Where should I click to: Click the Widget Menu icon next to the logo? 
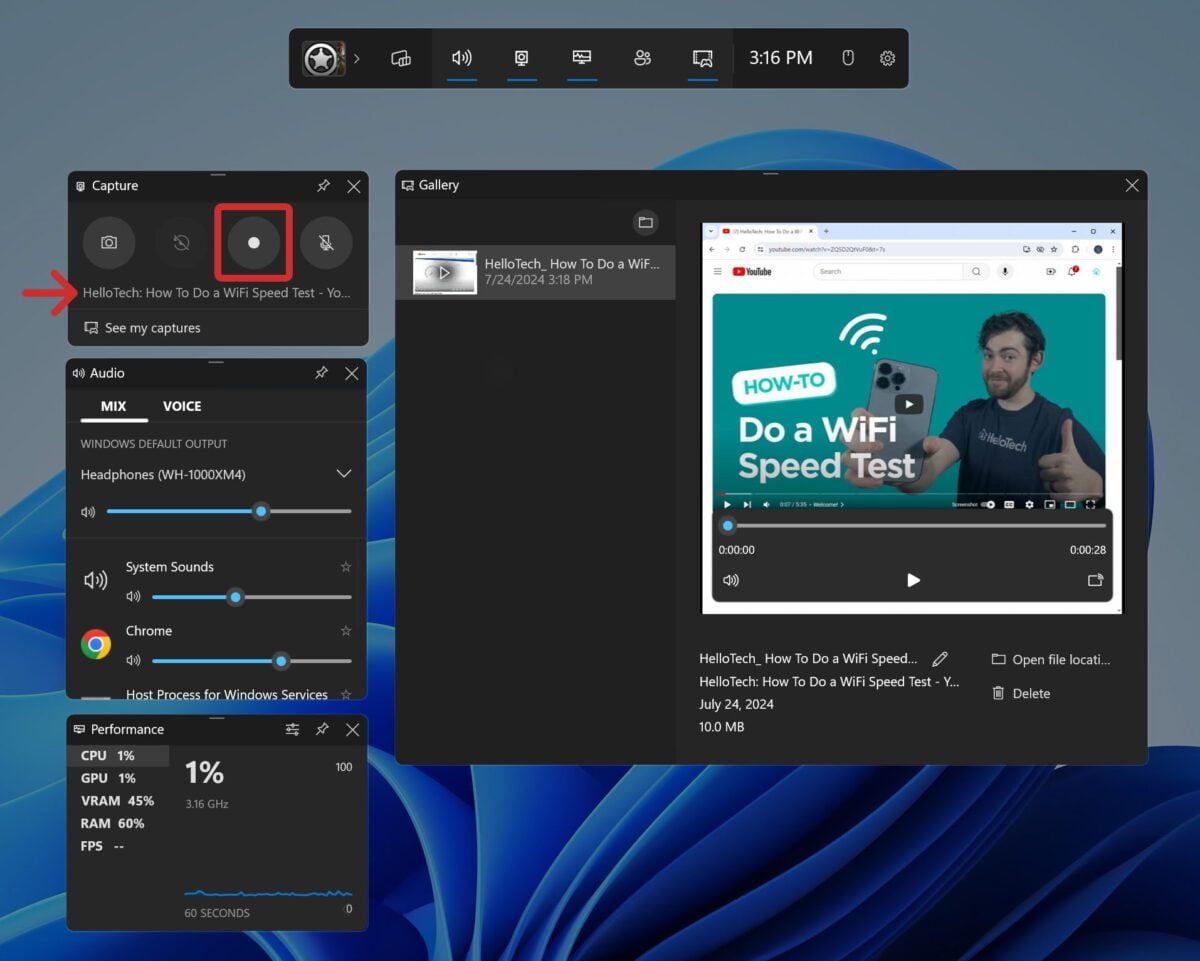tap(400, 57)
